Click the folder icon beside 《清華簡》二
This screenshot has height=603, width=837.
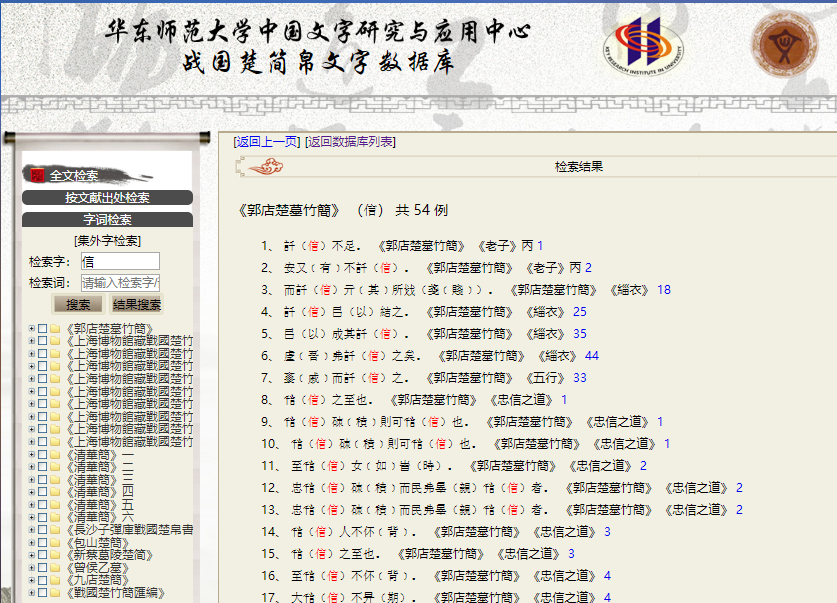[55, 467]
